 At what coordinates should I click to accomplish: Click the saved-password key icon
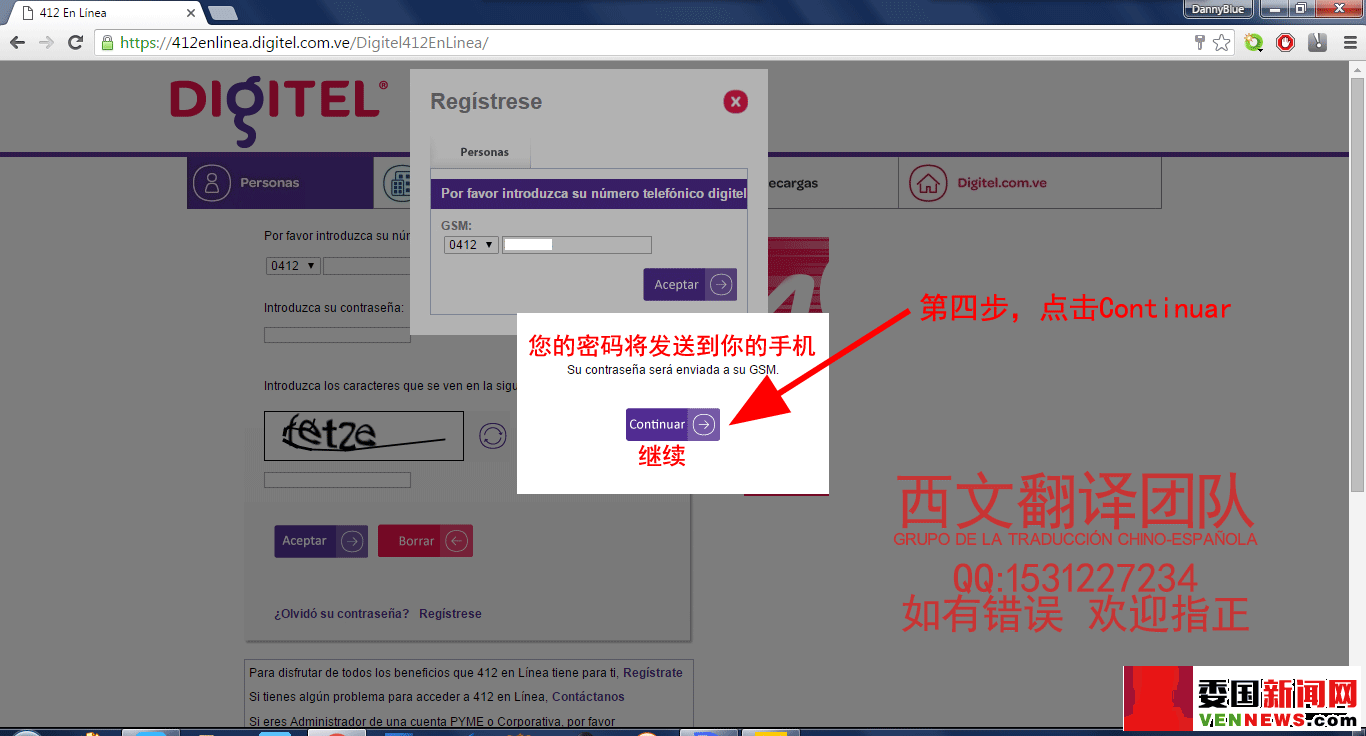[x=1200, y=43]
